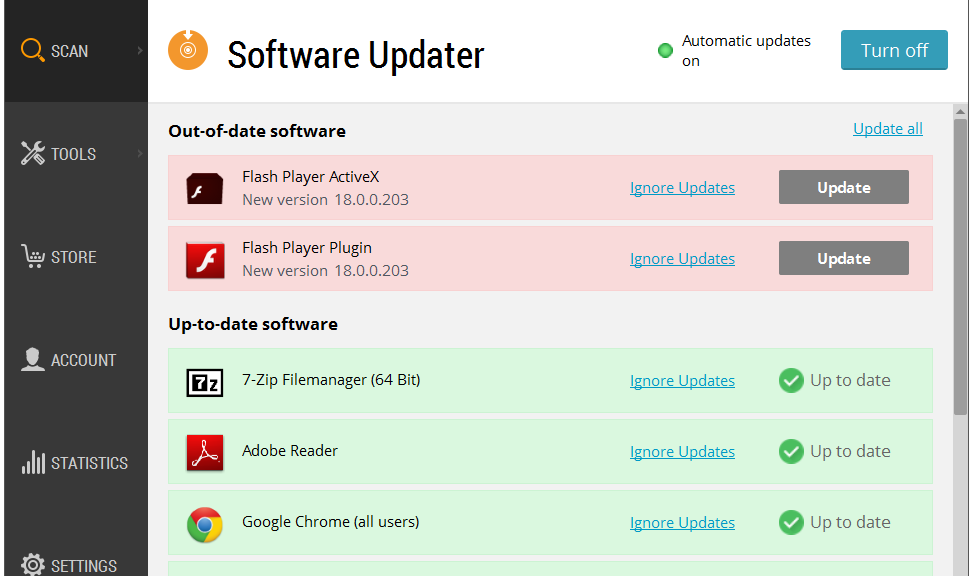Click the Google Chrome icon
The image size is (973, 576).
(x=205, y=524)
